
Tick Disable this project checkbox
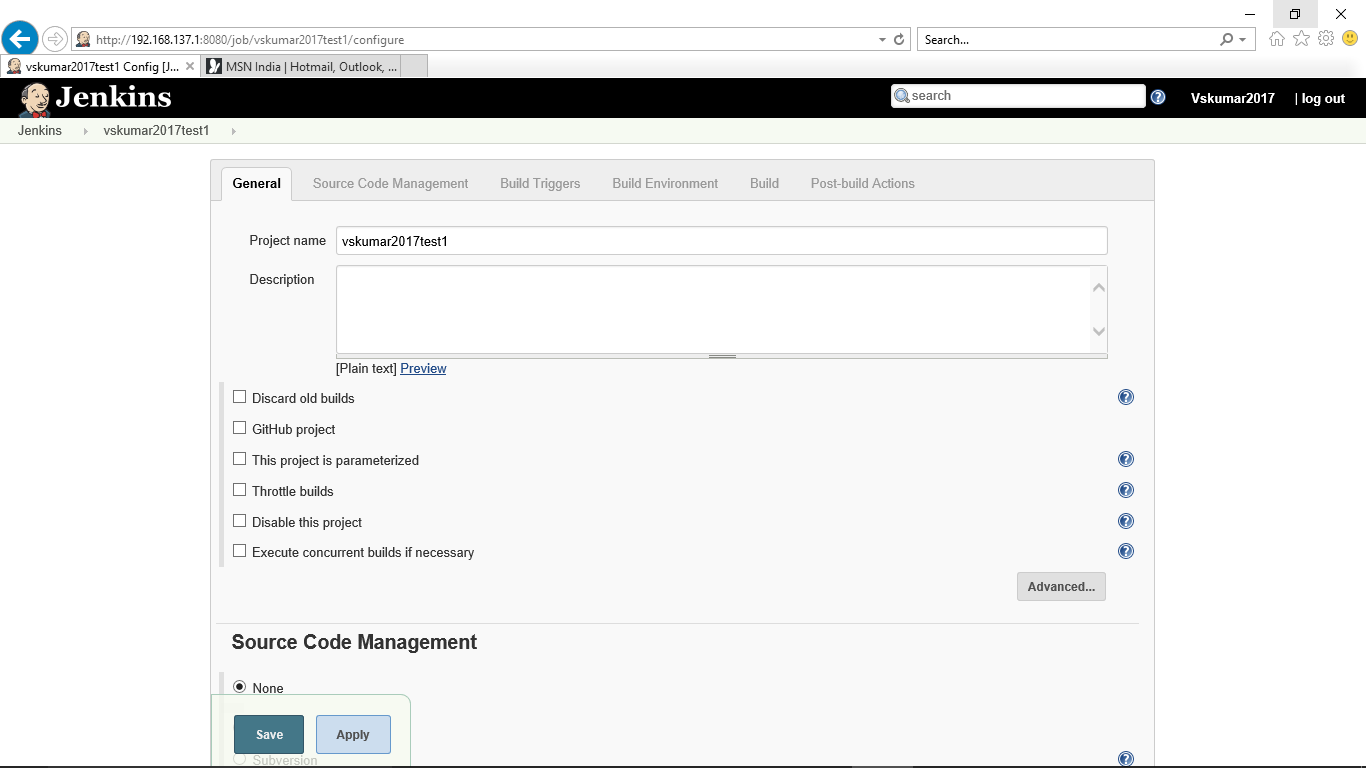(239, 521)
